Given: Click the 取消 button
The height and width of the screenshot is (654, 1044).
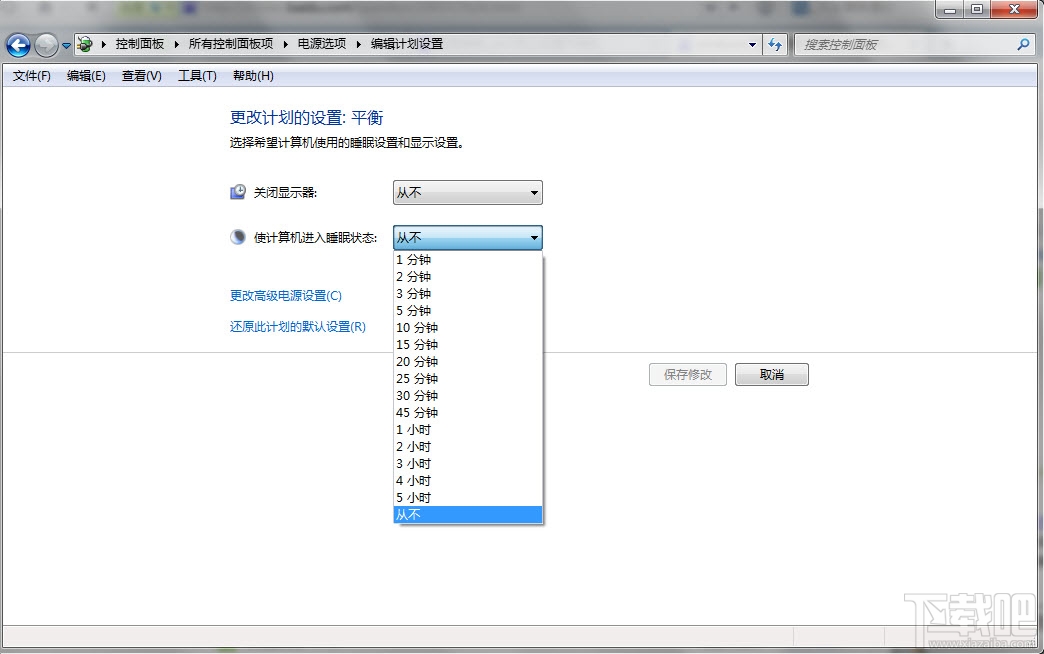Looking at the screenshot, I should click(x=771, y=373).
